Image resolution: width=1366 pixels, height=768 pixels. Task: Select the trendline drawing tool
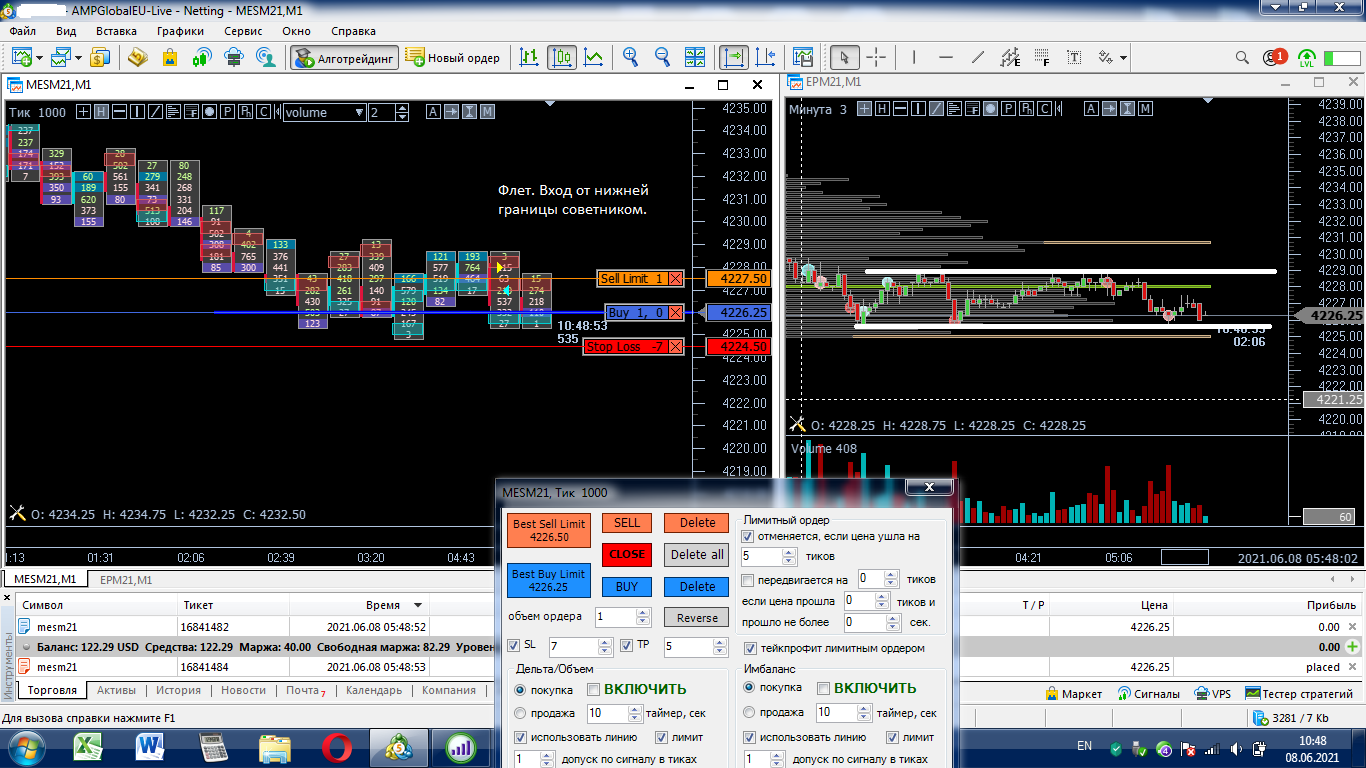[x=978, y=57]
